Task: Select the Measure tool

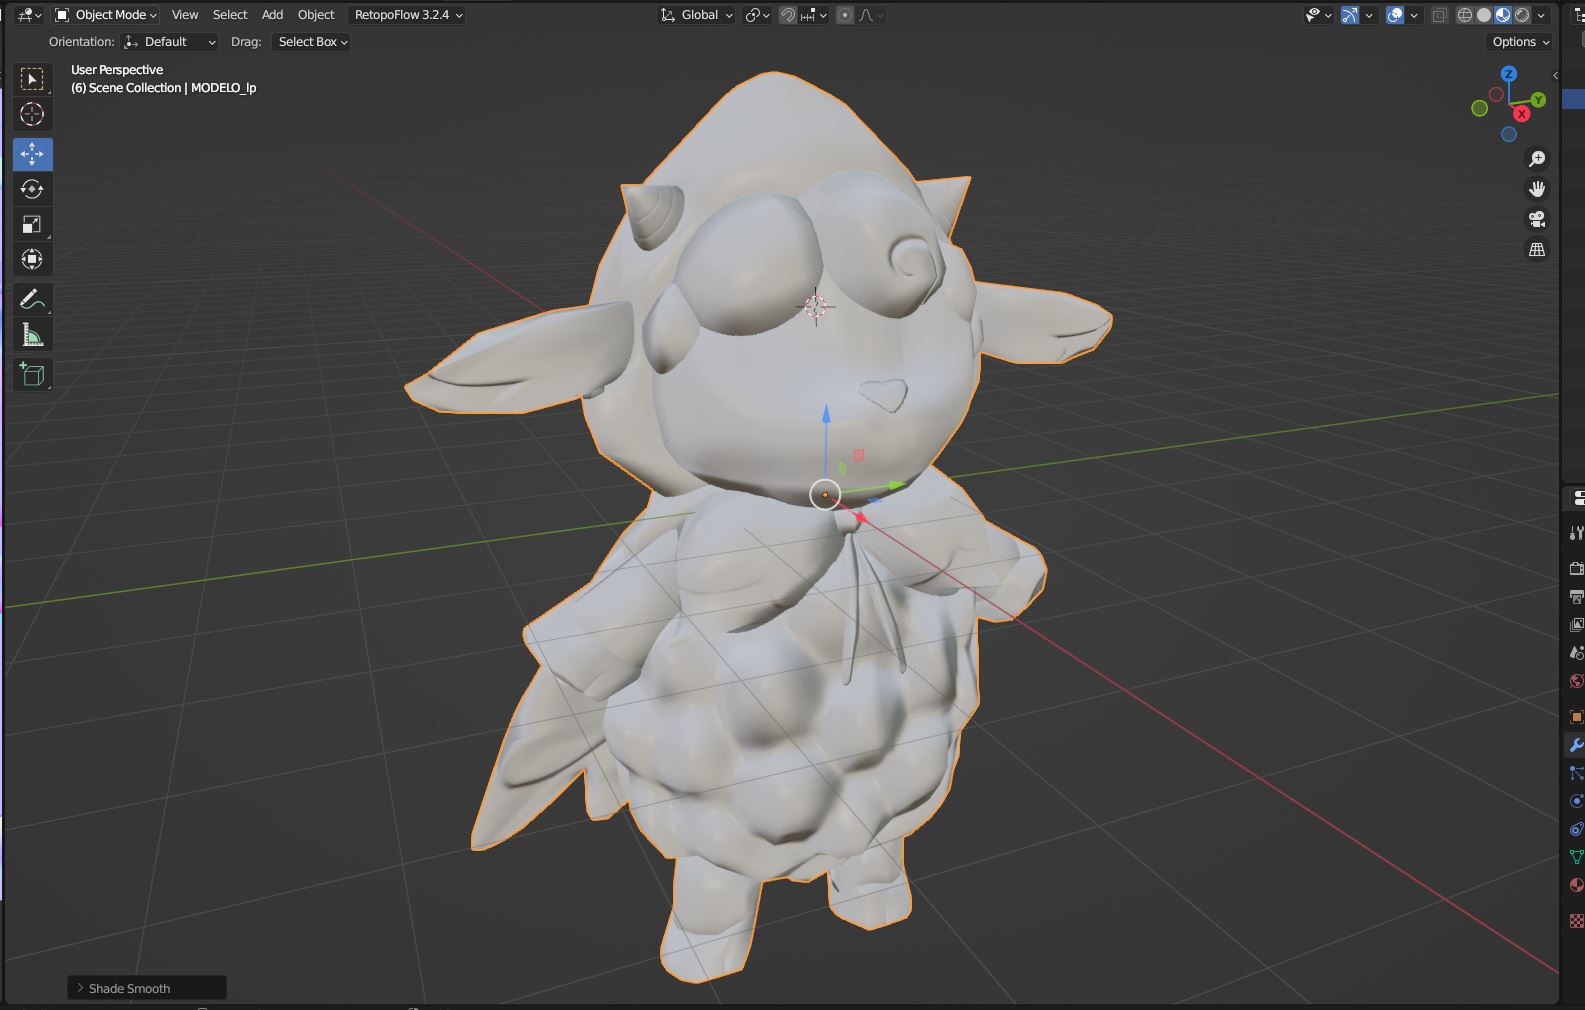Action: 32,335
